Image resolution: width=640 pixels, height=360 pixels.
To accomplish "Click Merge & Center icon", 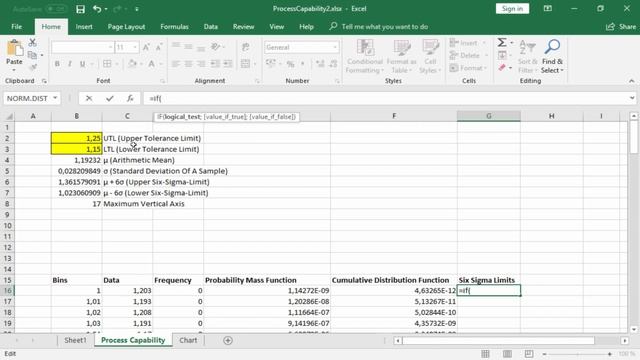I will (245, 64).
